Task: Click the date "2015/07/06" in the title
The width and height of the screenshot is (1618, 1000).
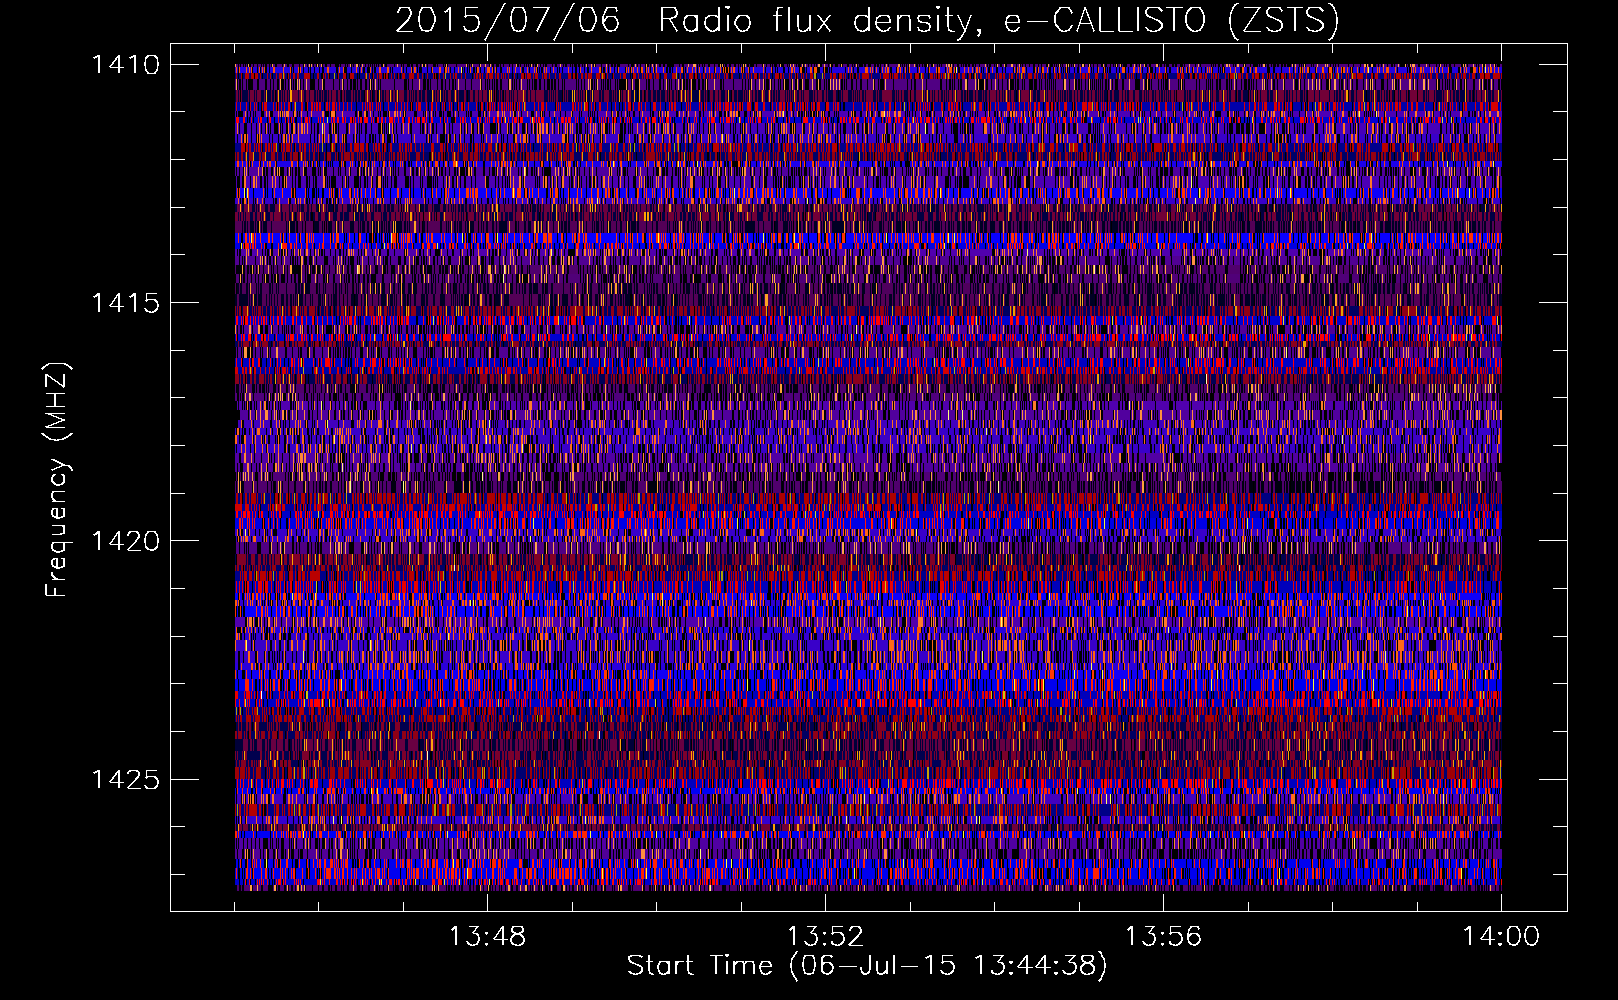Action: pos(507,21)
